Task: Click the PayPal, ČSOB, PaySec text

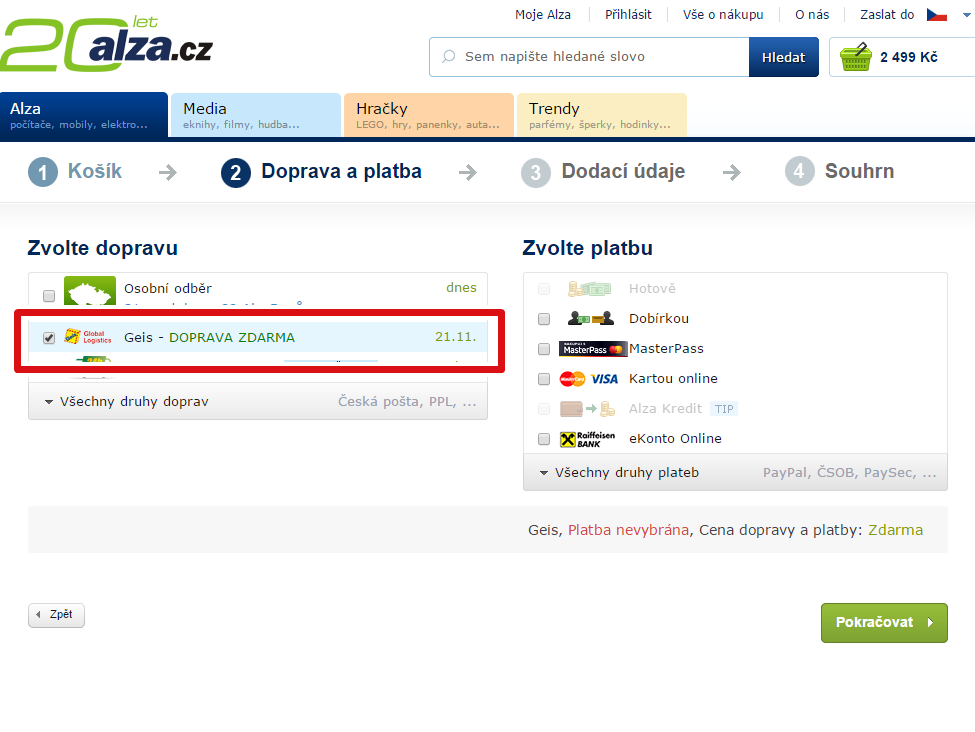Action: (x=849, y=473)
